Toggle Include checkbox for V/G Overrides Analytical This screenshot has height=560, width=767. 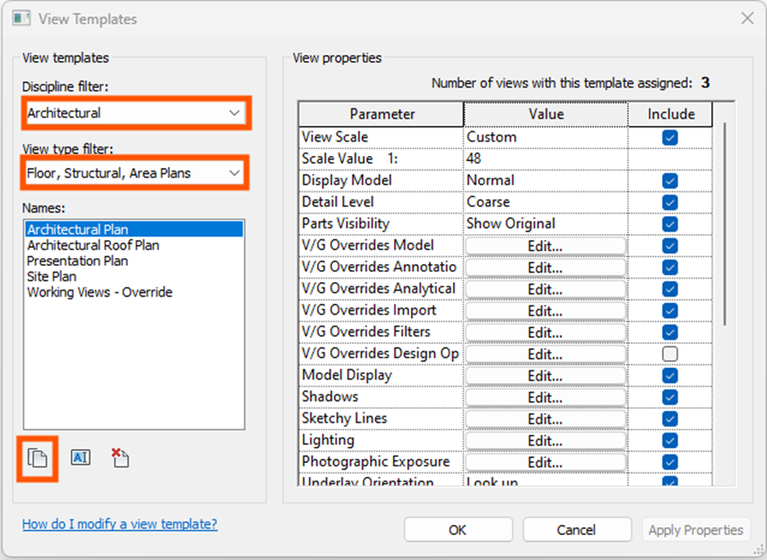[670, 289]
